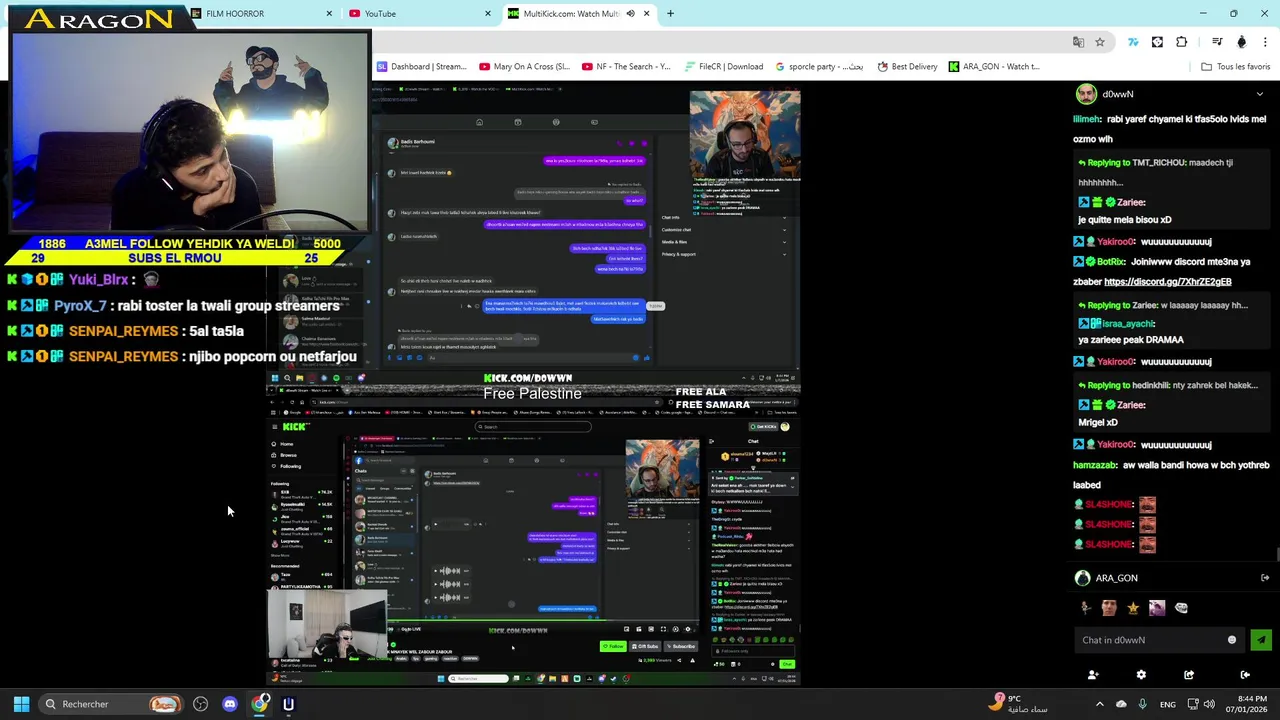
Task: Open Chrome from the taskbar
Action: pos(260,704)
